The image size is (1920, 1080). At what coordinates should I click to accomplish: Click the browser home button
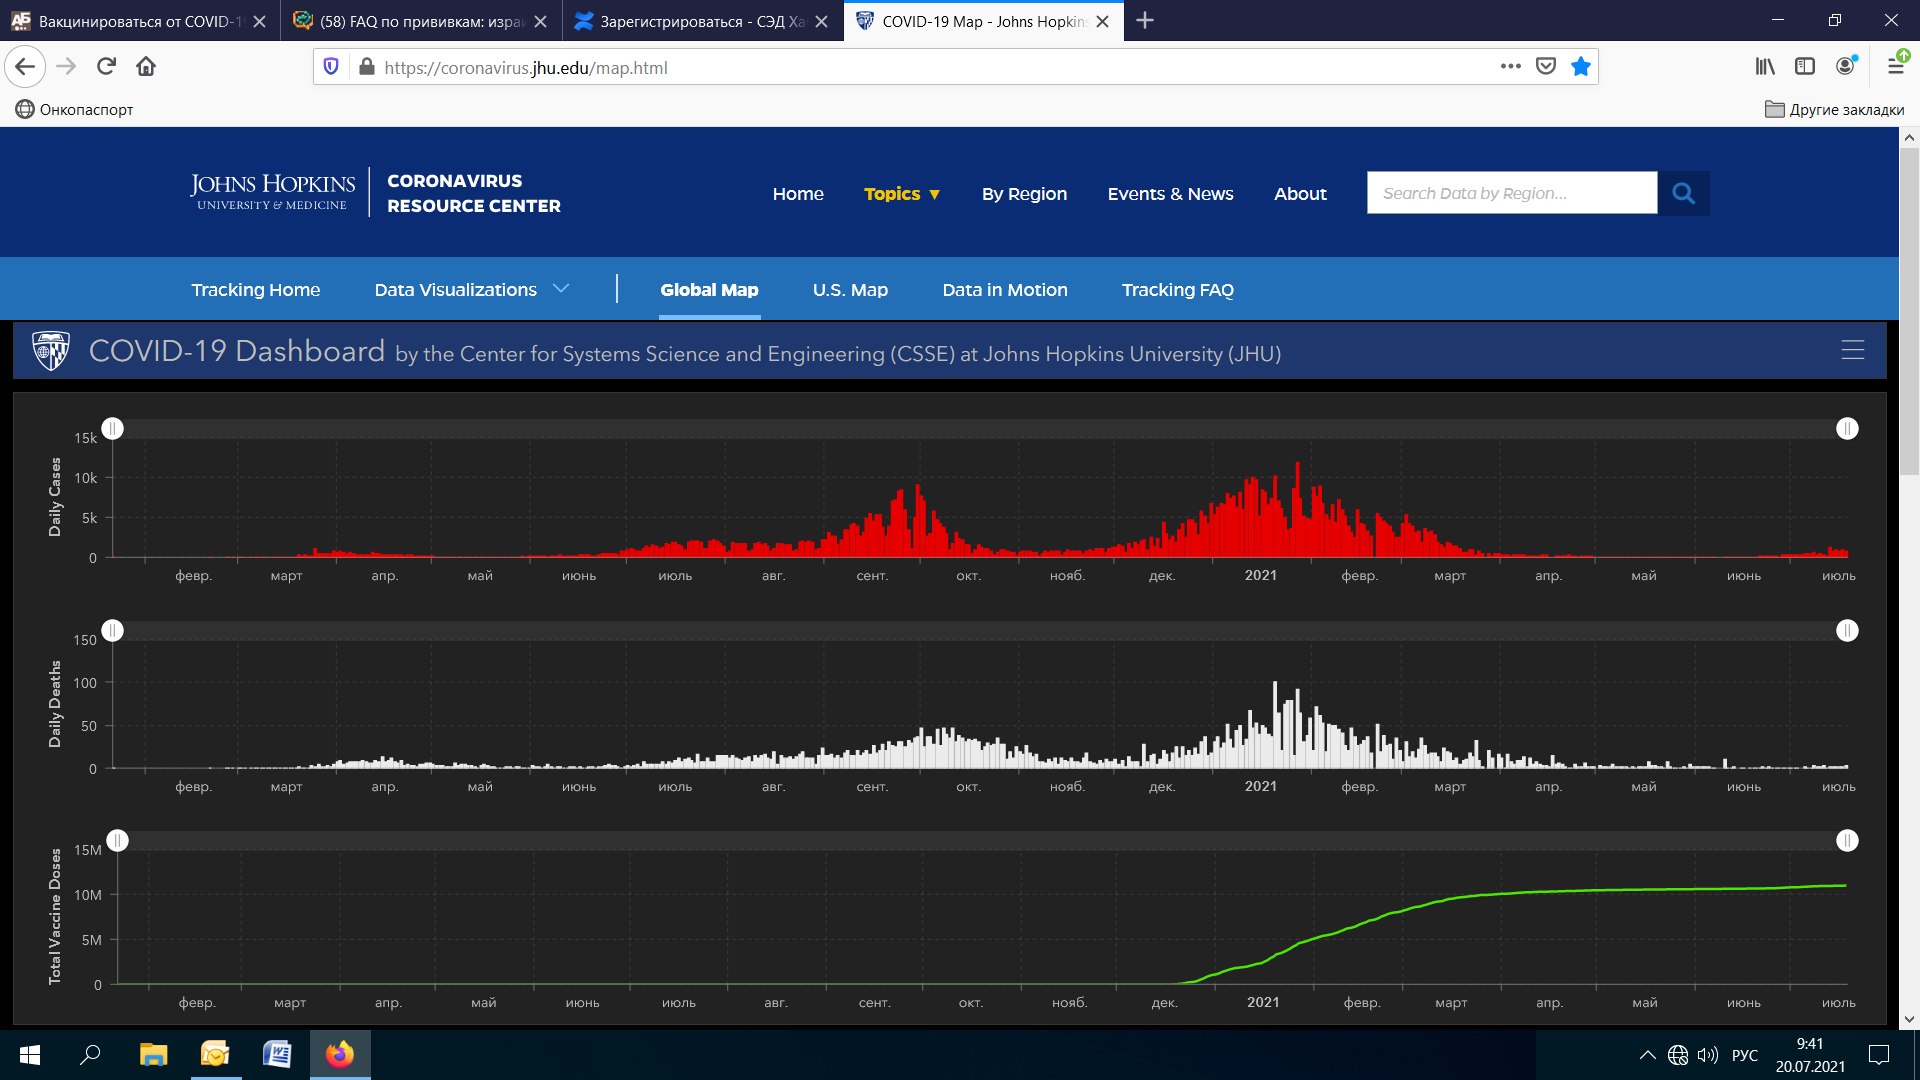(146, 67)
